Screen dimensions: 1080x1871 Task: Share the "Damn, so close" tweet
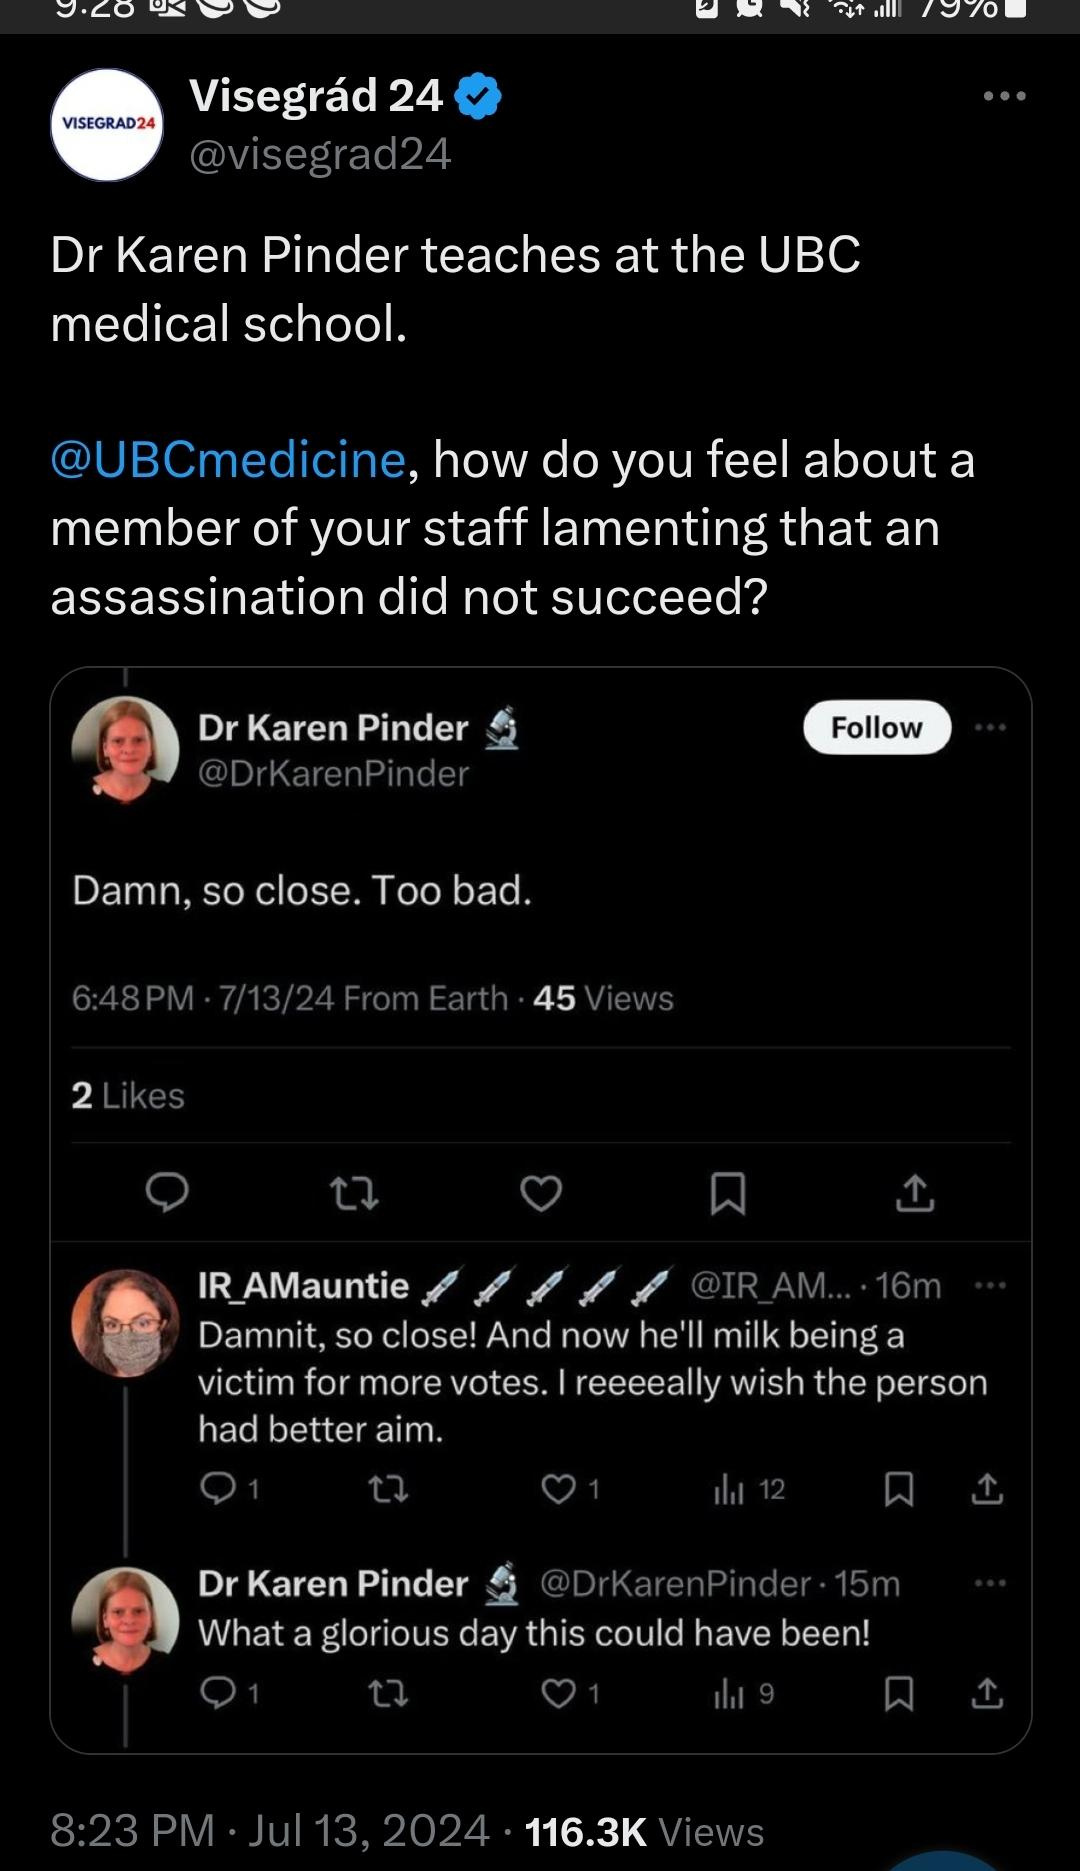(x=914, y=1193)
